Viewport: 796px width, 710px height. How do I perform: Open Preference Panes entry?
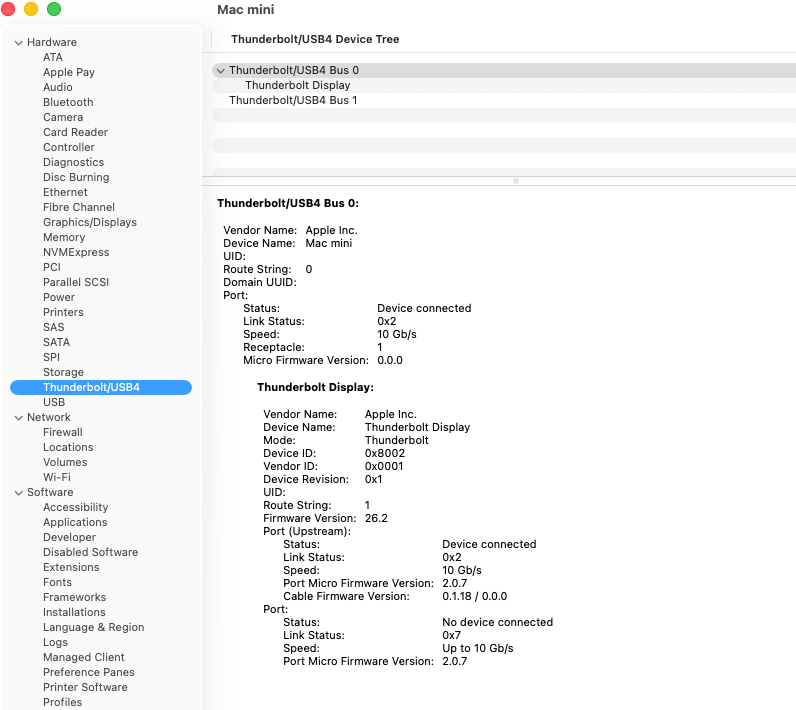pos(89,672)
